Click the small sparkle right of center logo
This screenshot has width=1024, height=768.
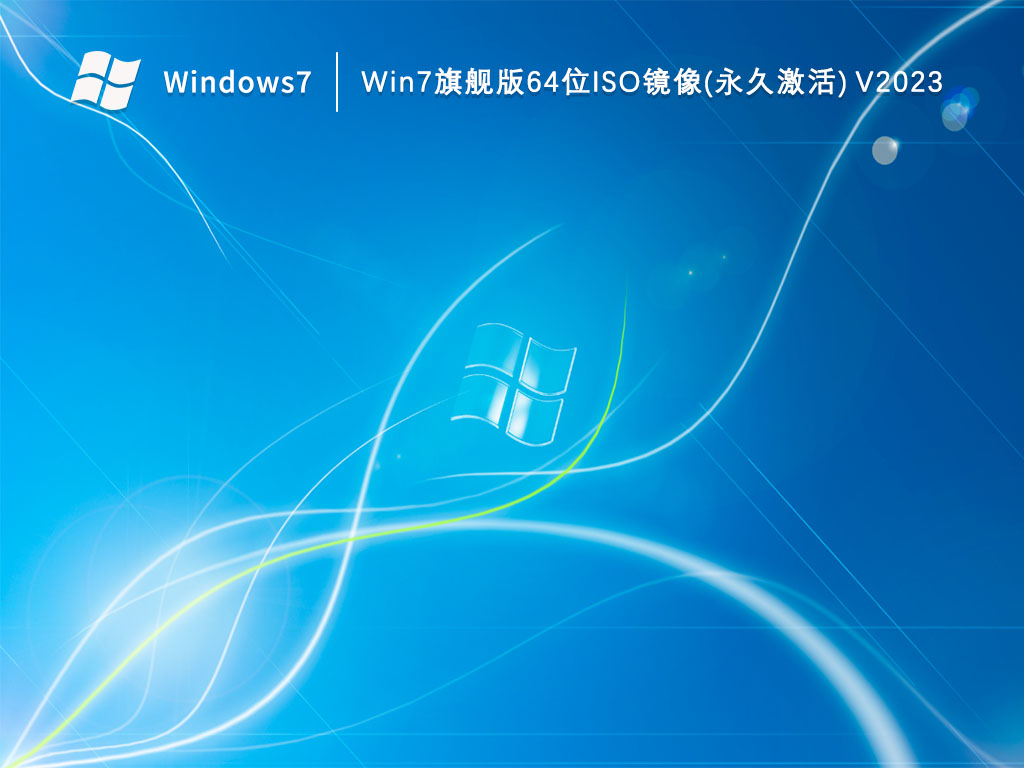coord(688,272)
